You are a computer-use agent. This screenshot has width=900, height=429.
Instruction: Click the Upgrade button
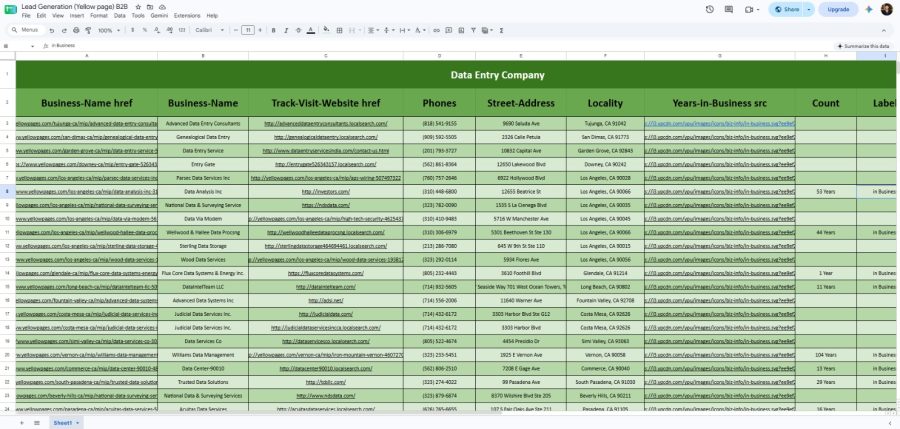tap(838, 9)
